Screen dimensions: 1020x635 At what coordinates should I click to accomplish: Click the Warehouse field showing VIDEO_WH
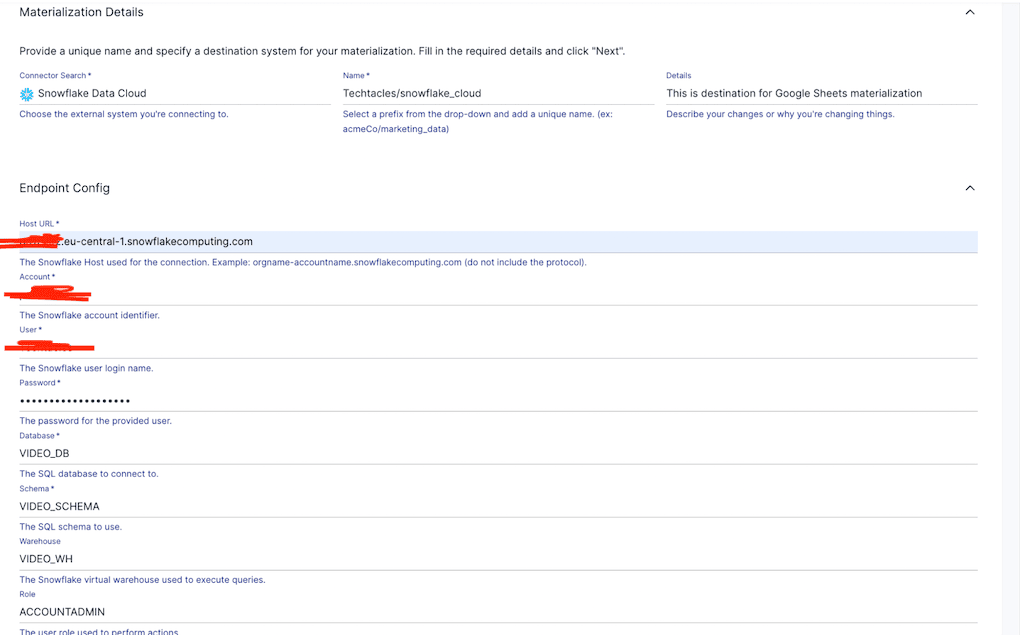click(497, 559)
